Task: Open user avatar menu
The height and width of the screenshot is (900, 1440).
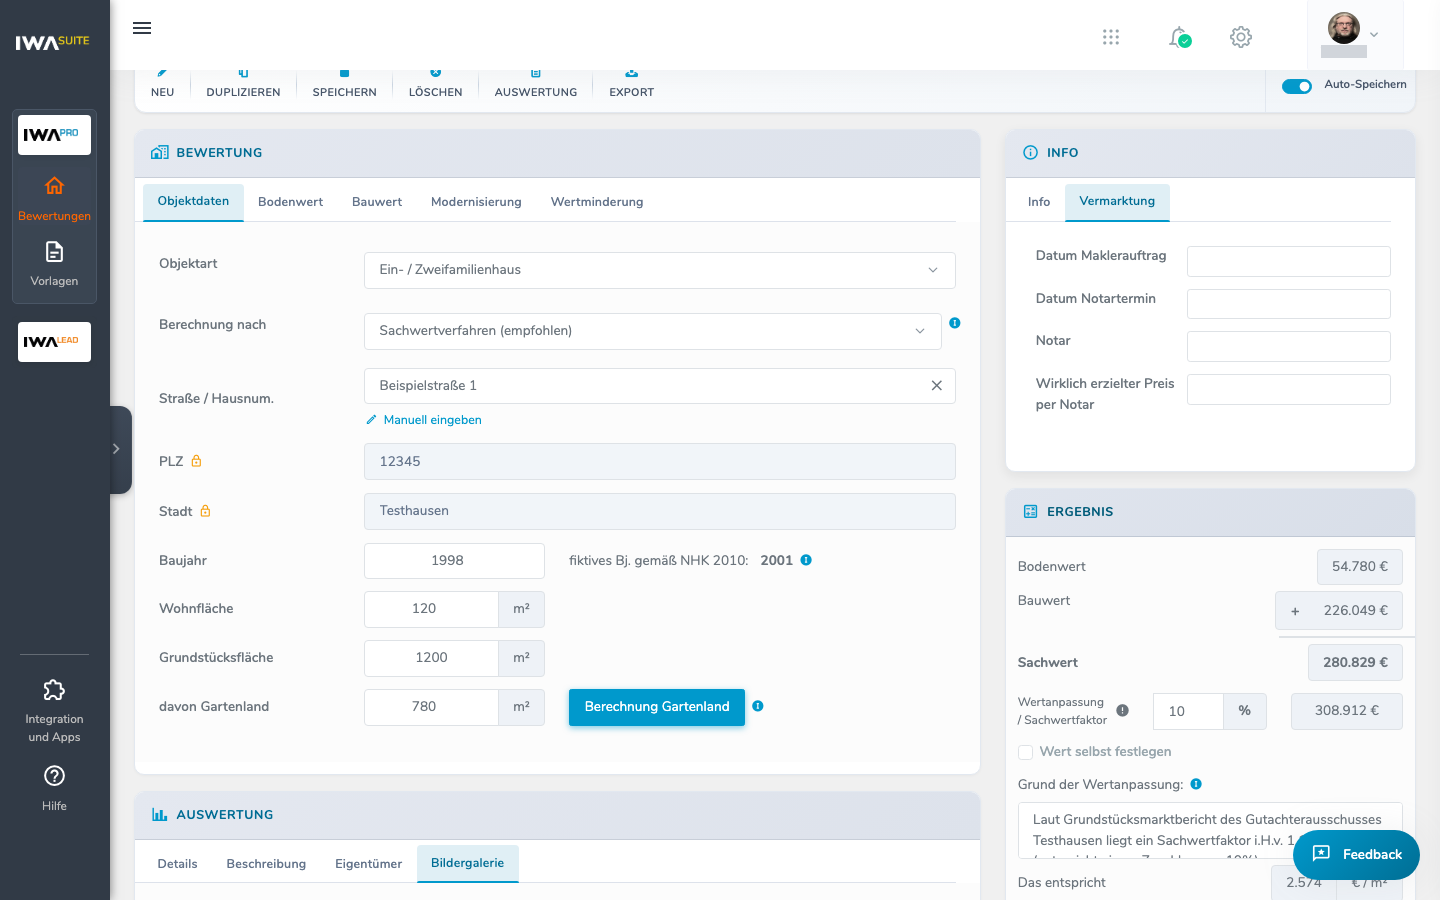Action: (1353, 34)
